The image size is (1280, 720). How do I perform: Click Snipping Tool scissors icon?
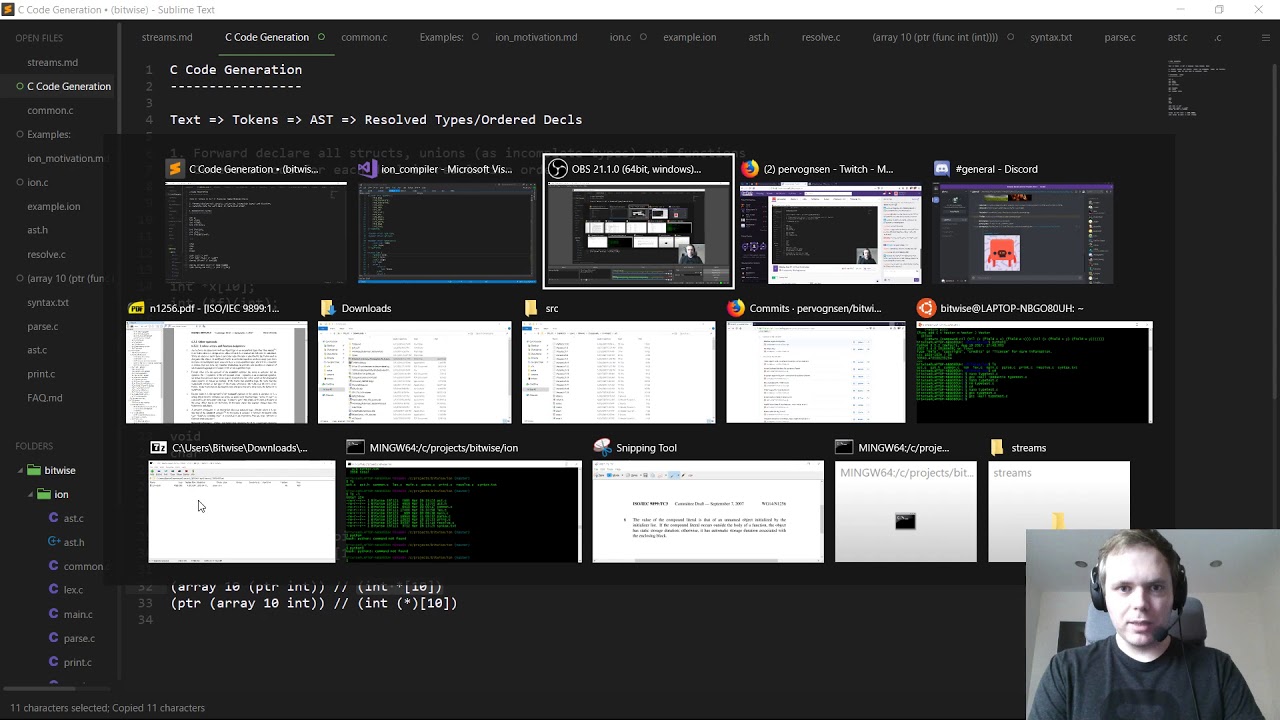pos(602,447)
